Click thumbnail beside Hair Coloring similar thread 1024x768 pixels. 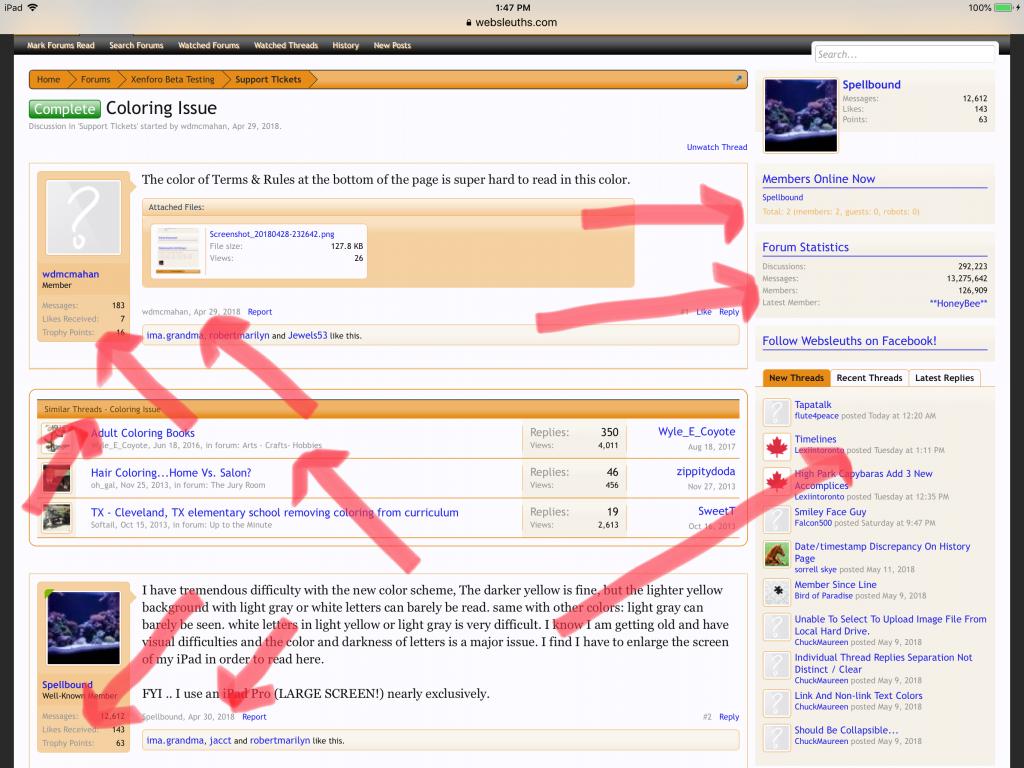point(57,478)
